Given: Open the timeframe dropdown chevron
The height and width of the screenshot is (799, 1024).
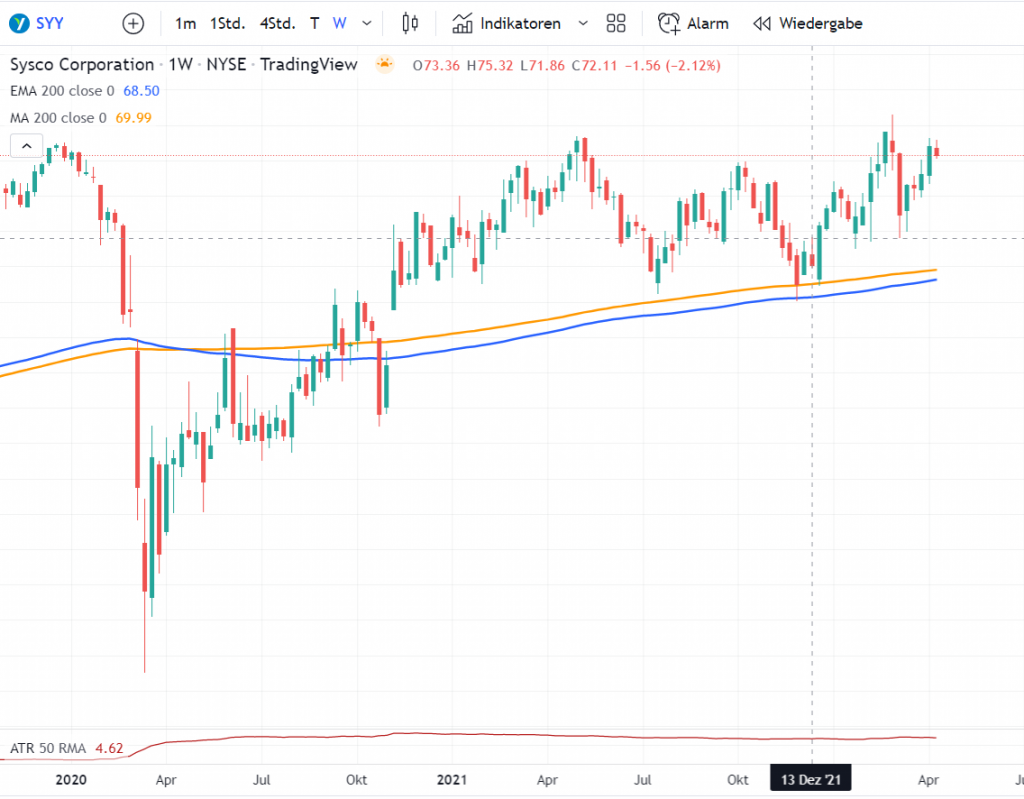Looking at the screenshot, I should 367,23.
